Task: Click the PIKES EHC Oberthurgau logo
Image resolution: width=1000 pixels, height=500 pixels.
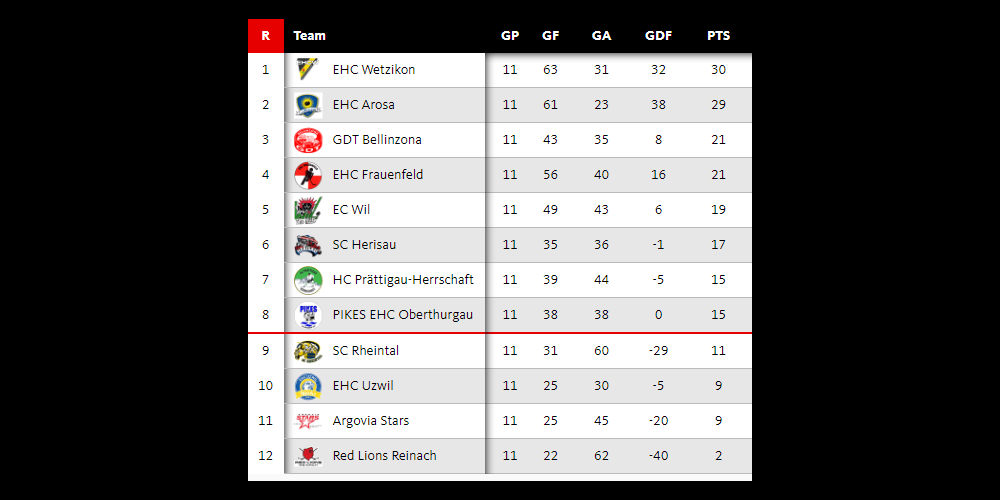Action: point(308,315)
